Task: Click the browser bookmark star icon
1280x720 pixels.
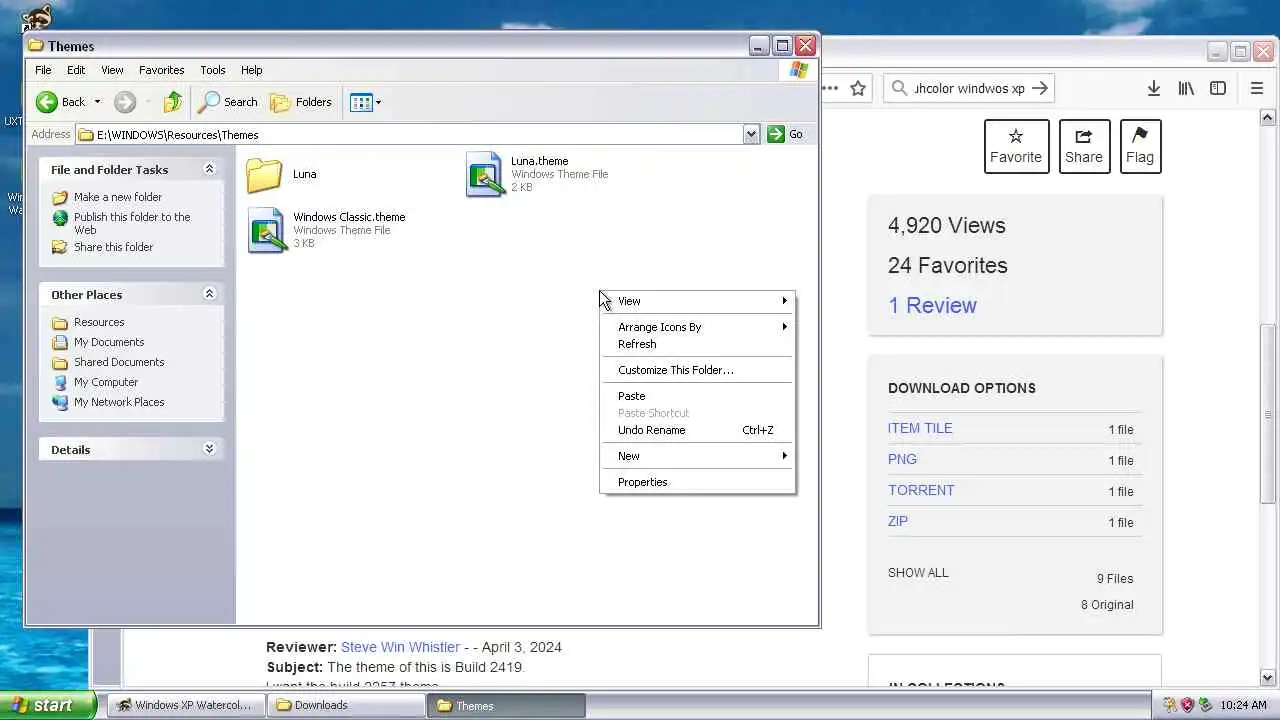Action: coord(858,88)
